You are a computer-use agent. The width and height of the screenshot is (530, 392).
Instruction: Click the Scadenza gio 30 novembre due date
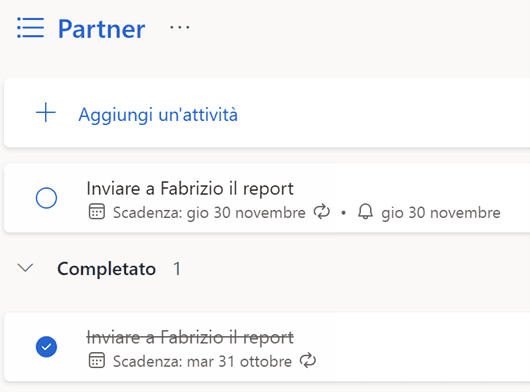pos(209,213)
